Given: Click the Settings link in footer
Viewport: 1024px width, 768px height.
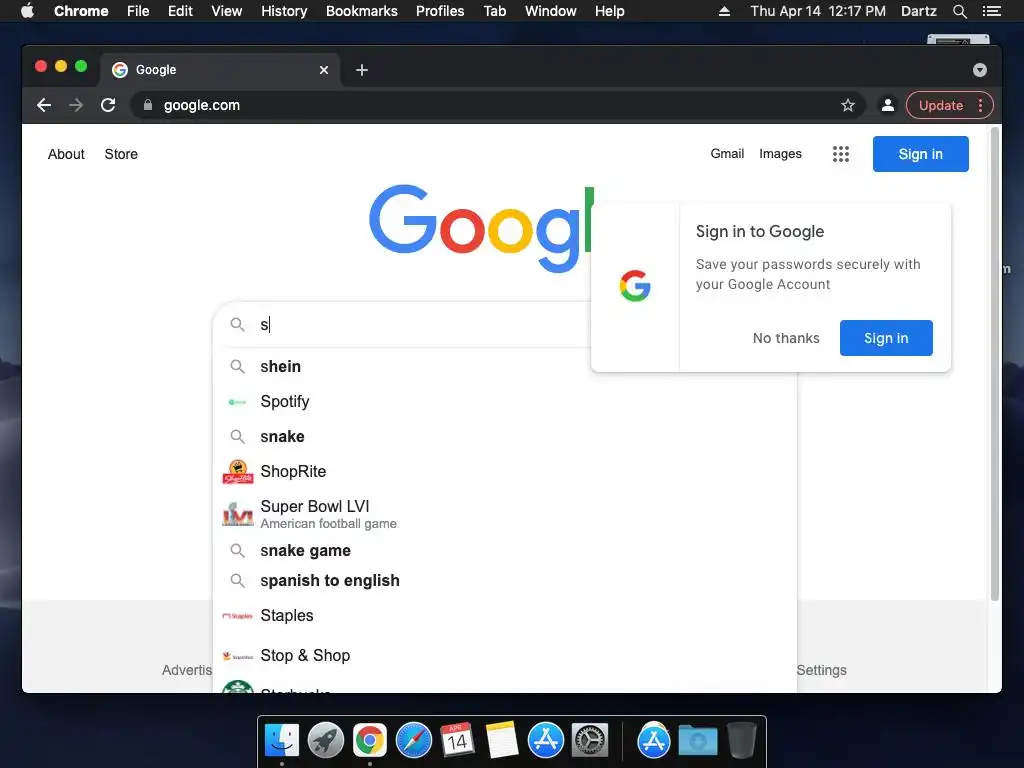Looking at the screenshot, I should (x=822, y=670).
